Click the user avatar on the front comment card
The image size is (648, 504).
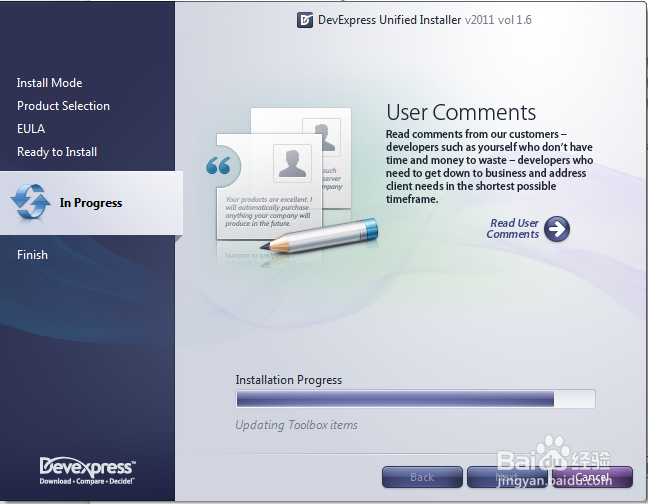pyautogui.click(x=292, y=163)
